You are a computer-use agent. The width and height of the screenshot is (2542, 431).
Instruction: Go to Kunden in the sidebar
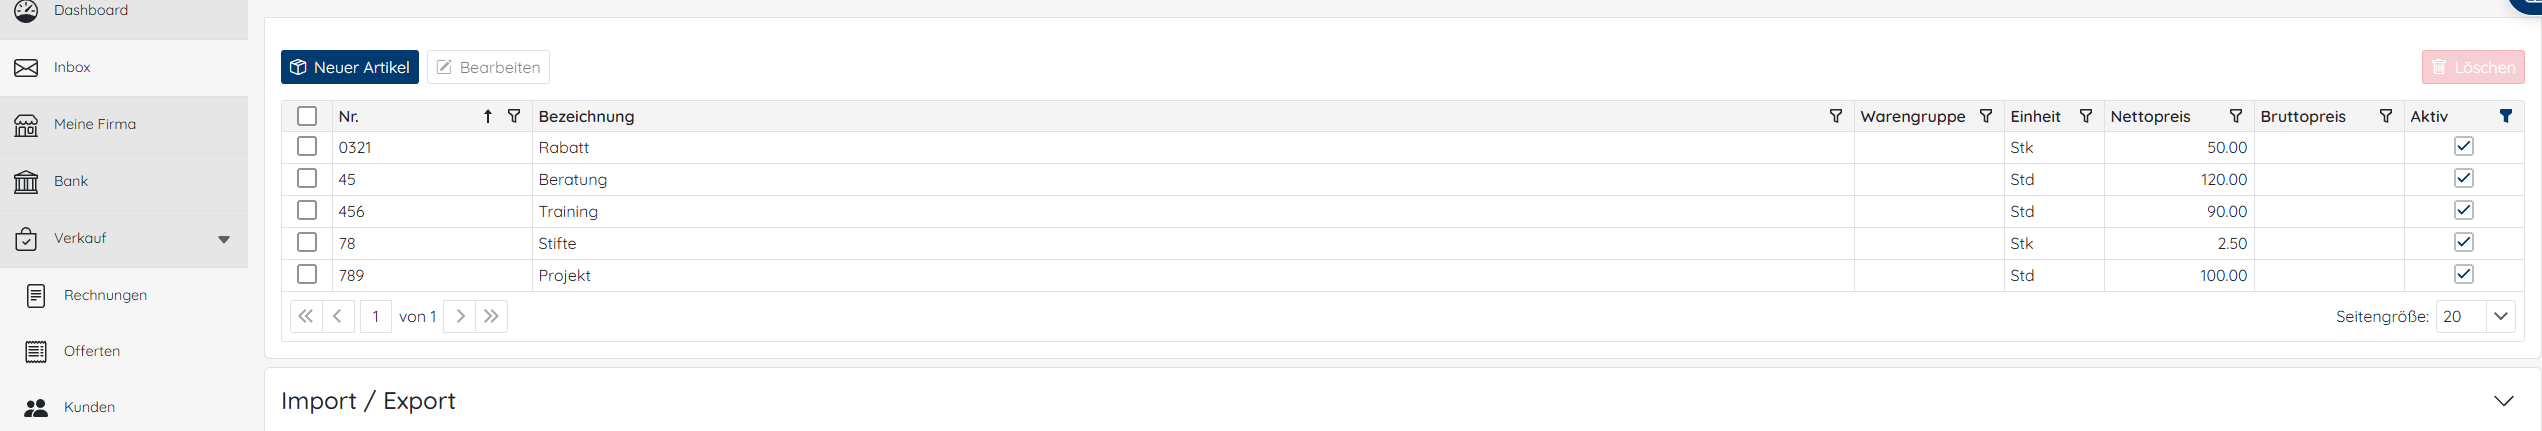(89, 407)
